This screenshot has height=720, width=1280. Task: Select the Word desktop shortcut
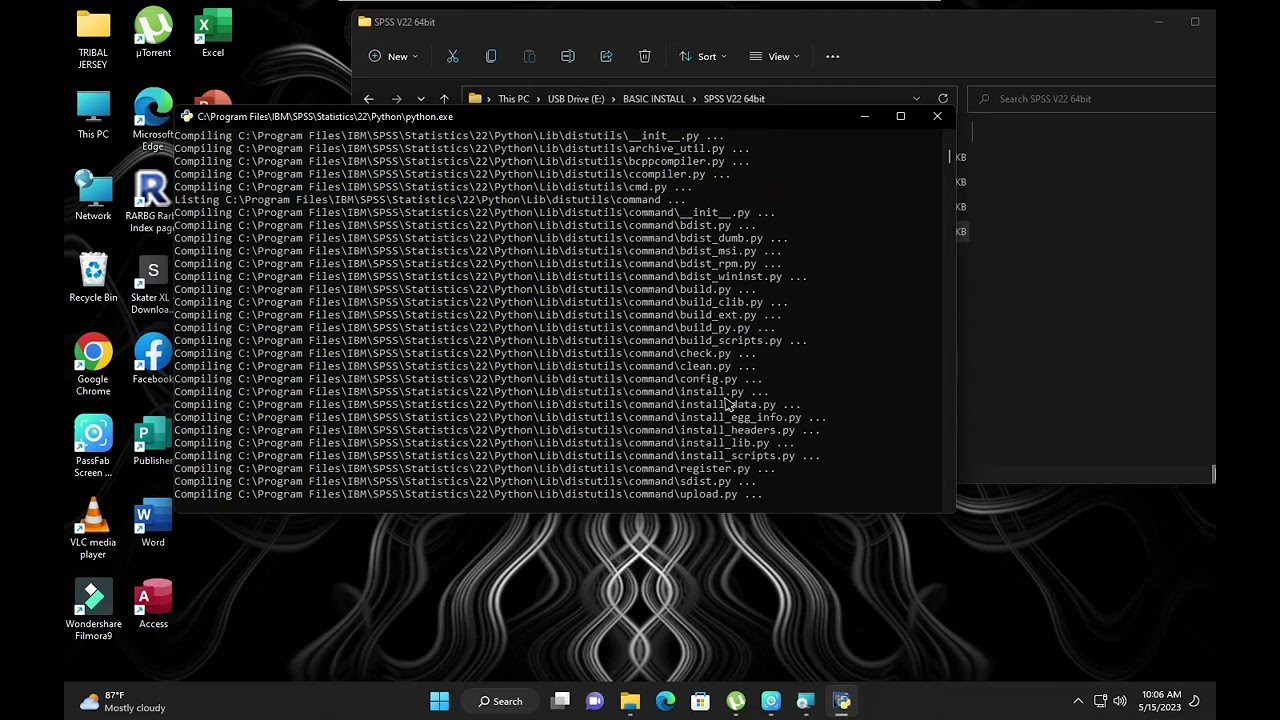153,523
